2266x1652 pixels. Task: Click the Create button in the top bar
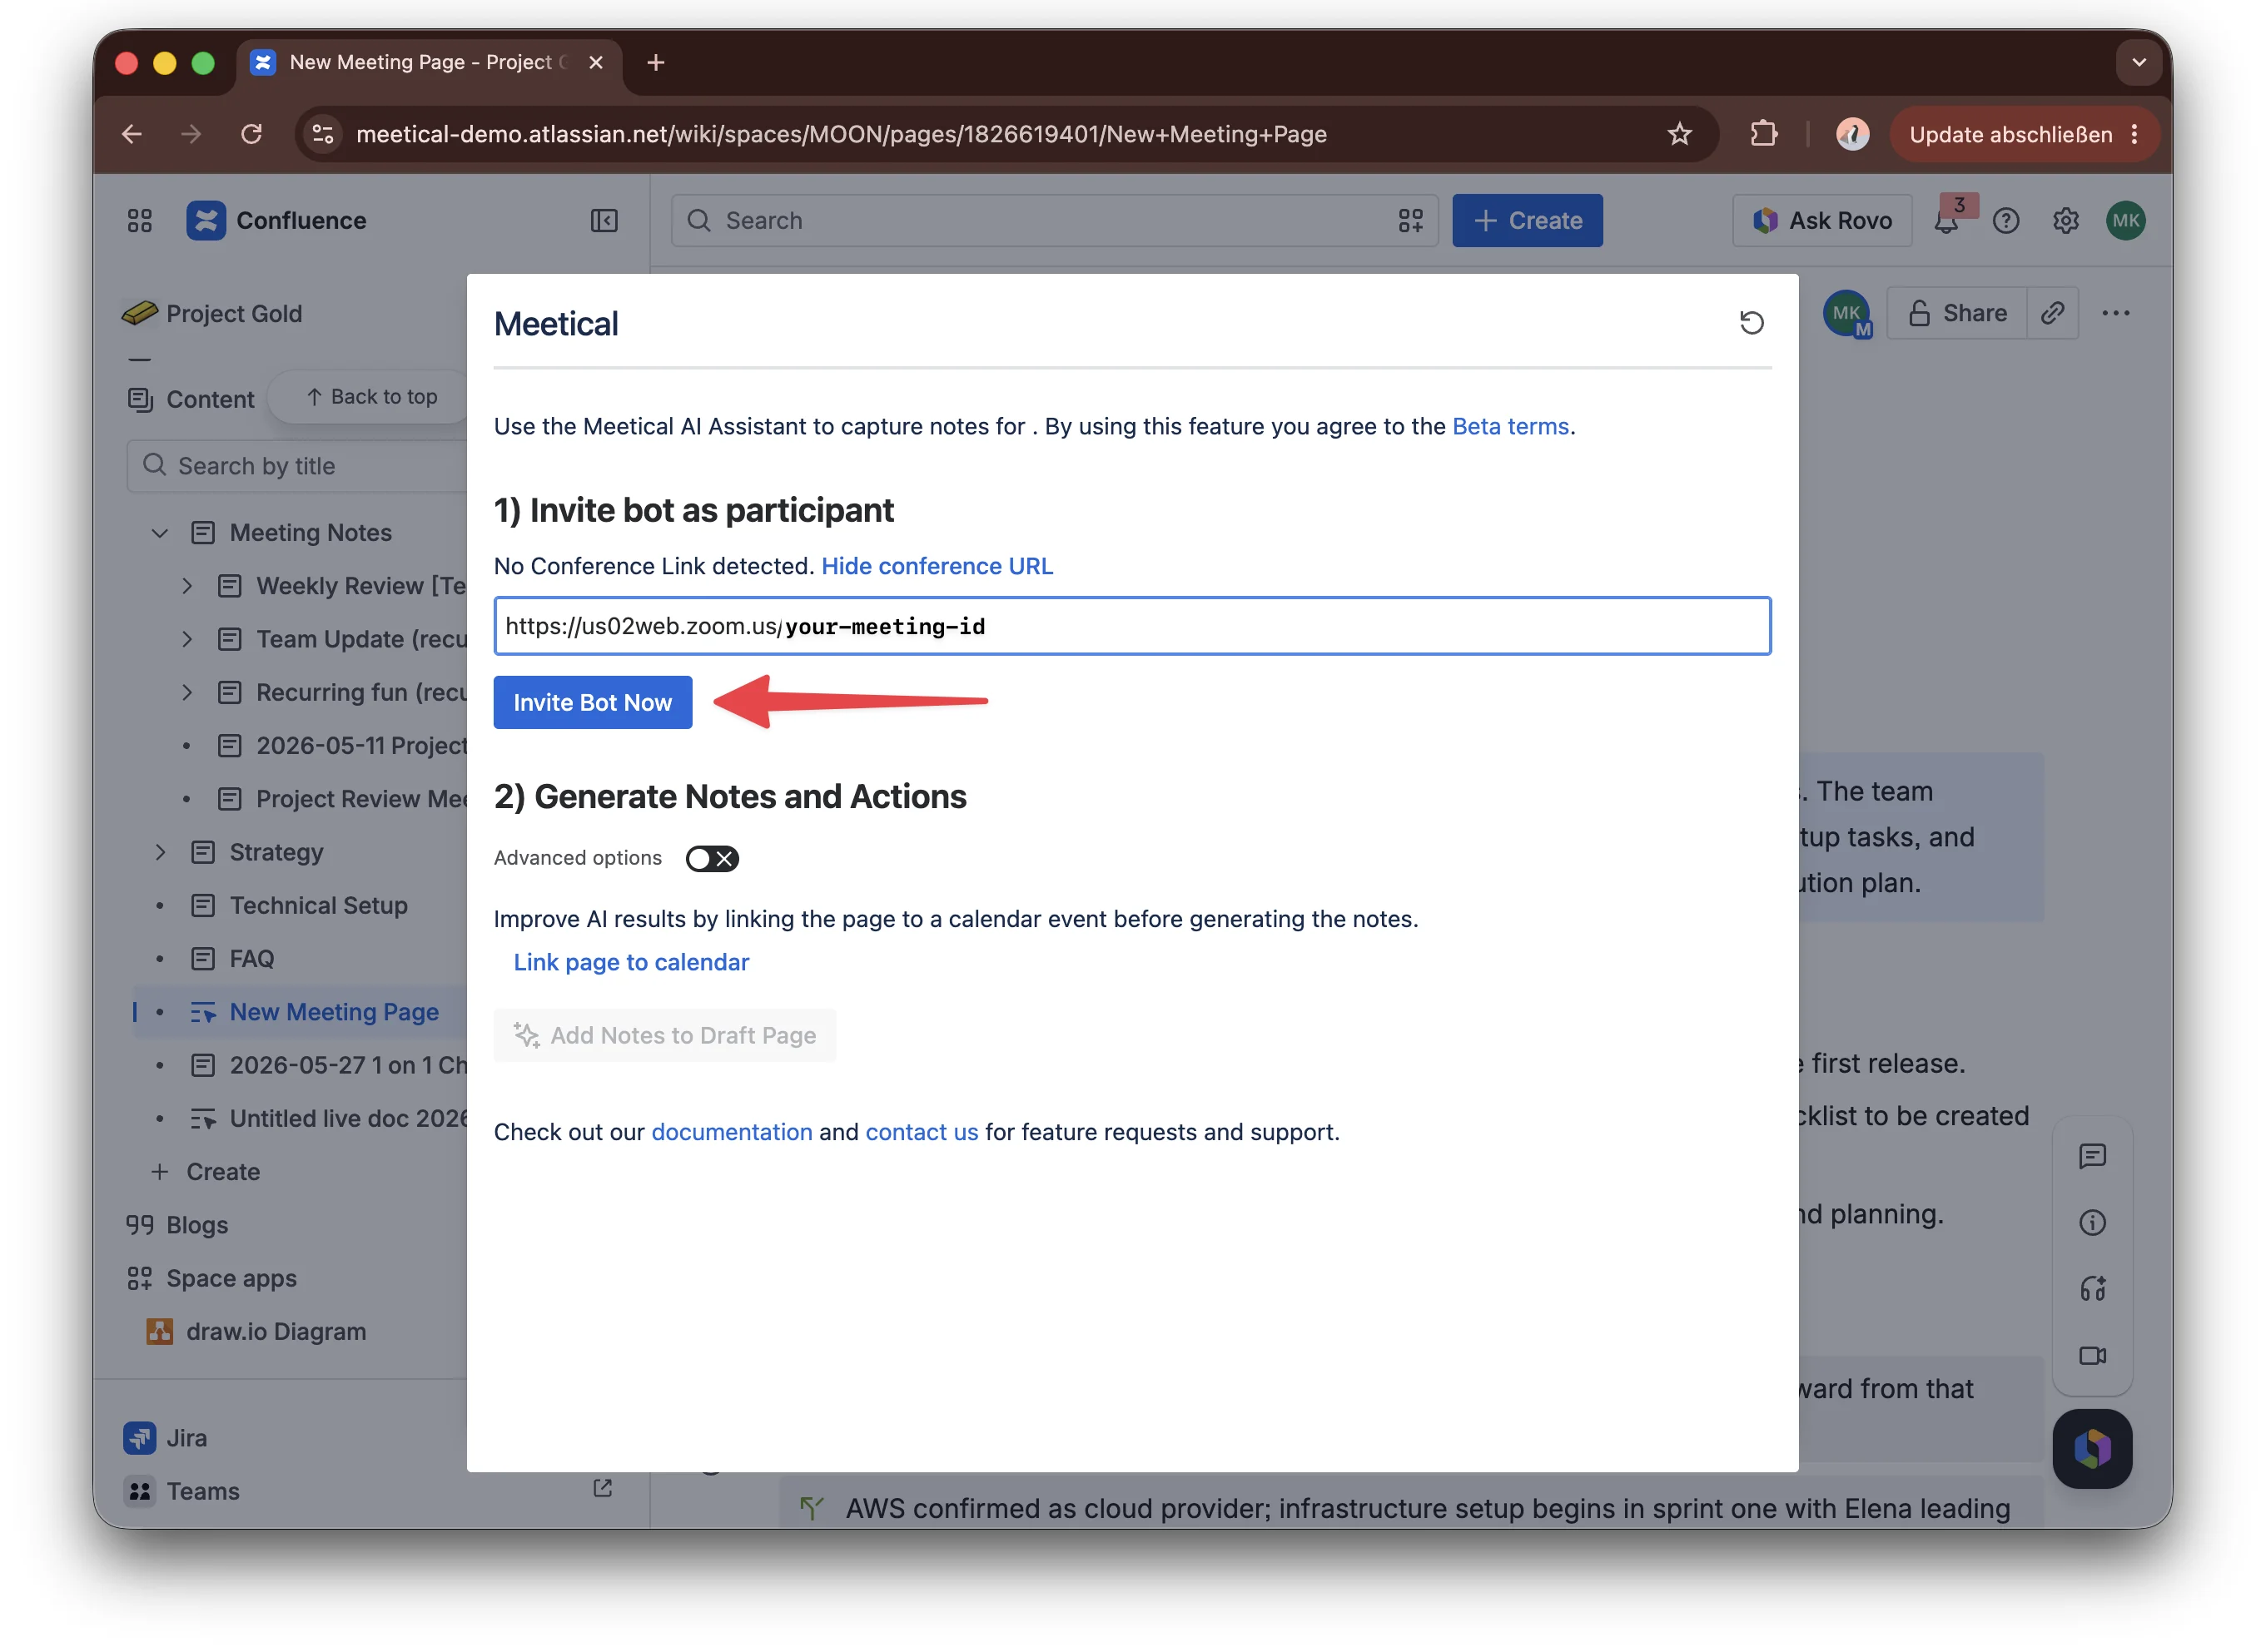(x=1527, y=220)
